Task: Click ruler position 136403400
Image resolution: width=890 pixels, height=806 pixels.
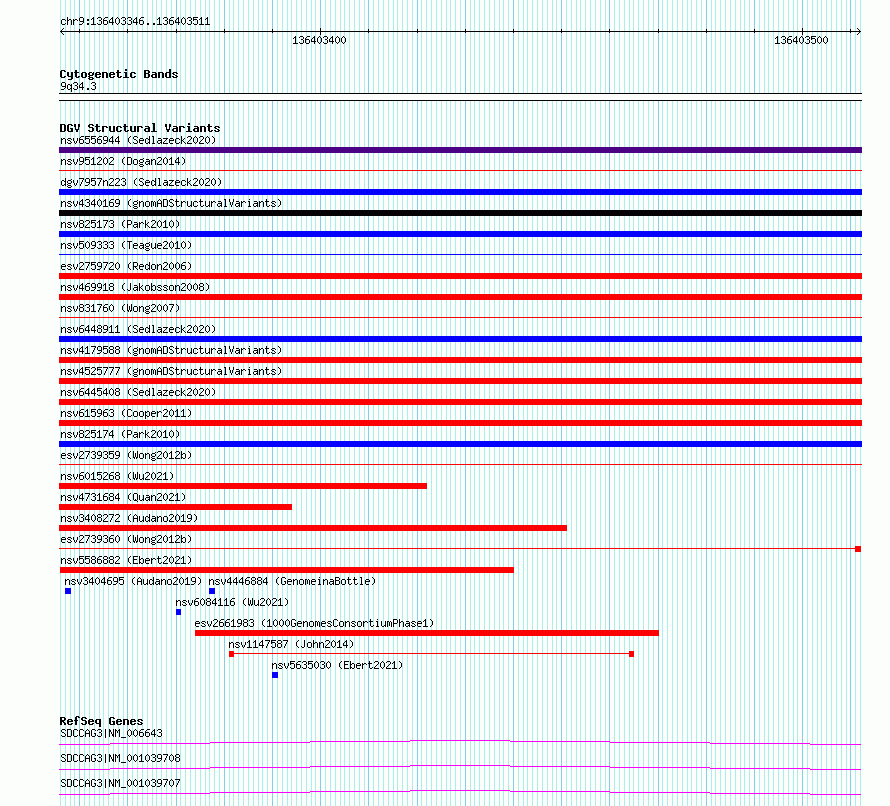Action: pos(319,40)
